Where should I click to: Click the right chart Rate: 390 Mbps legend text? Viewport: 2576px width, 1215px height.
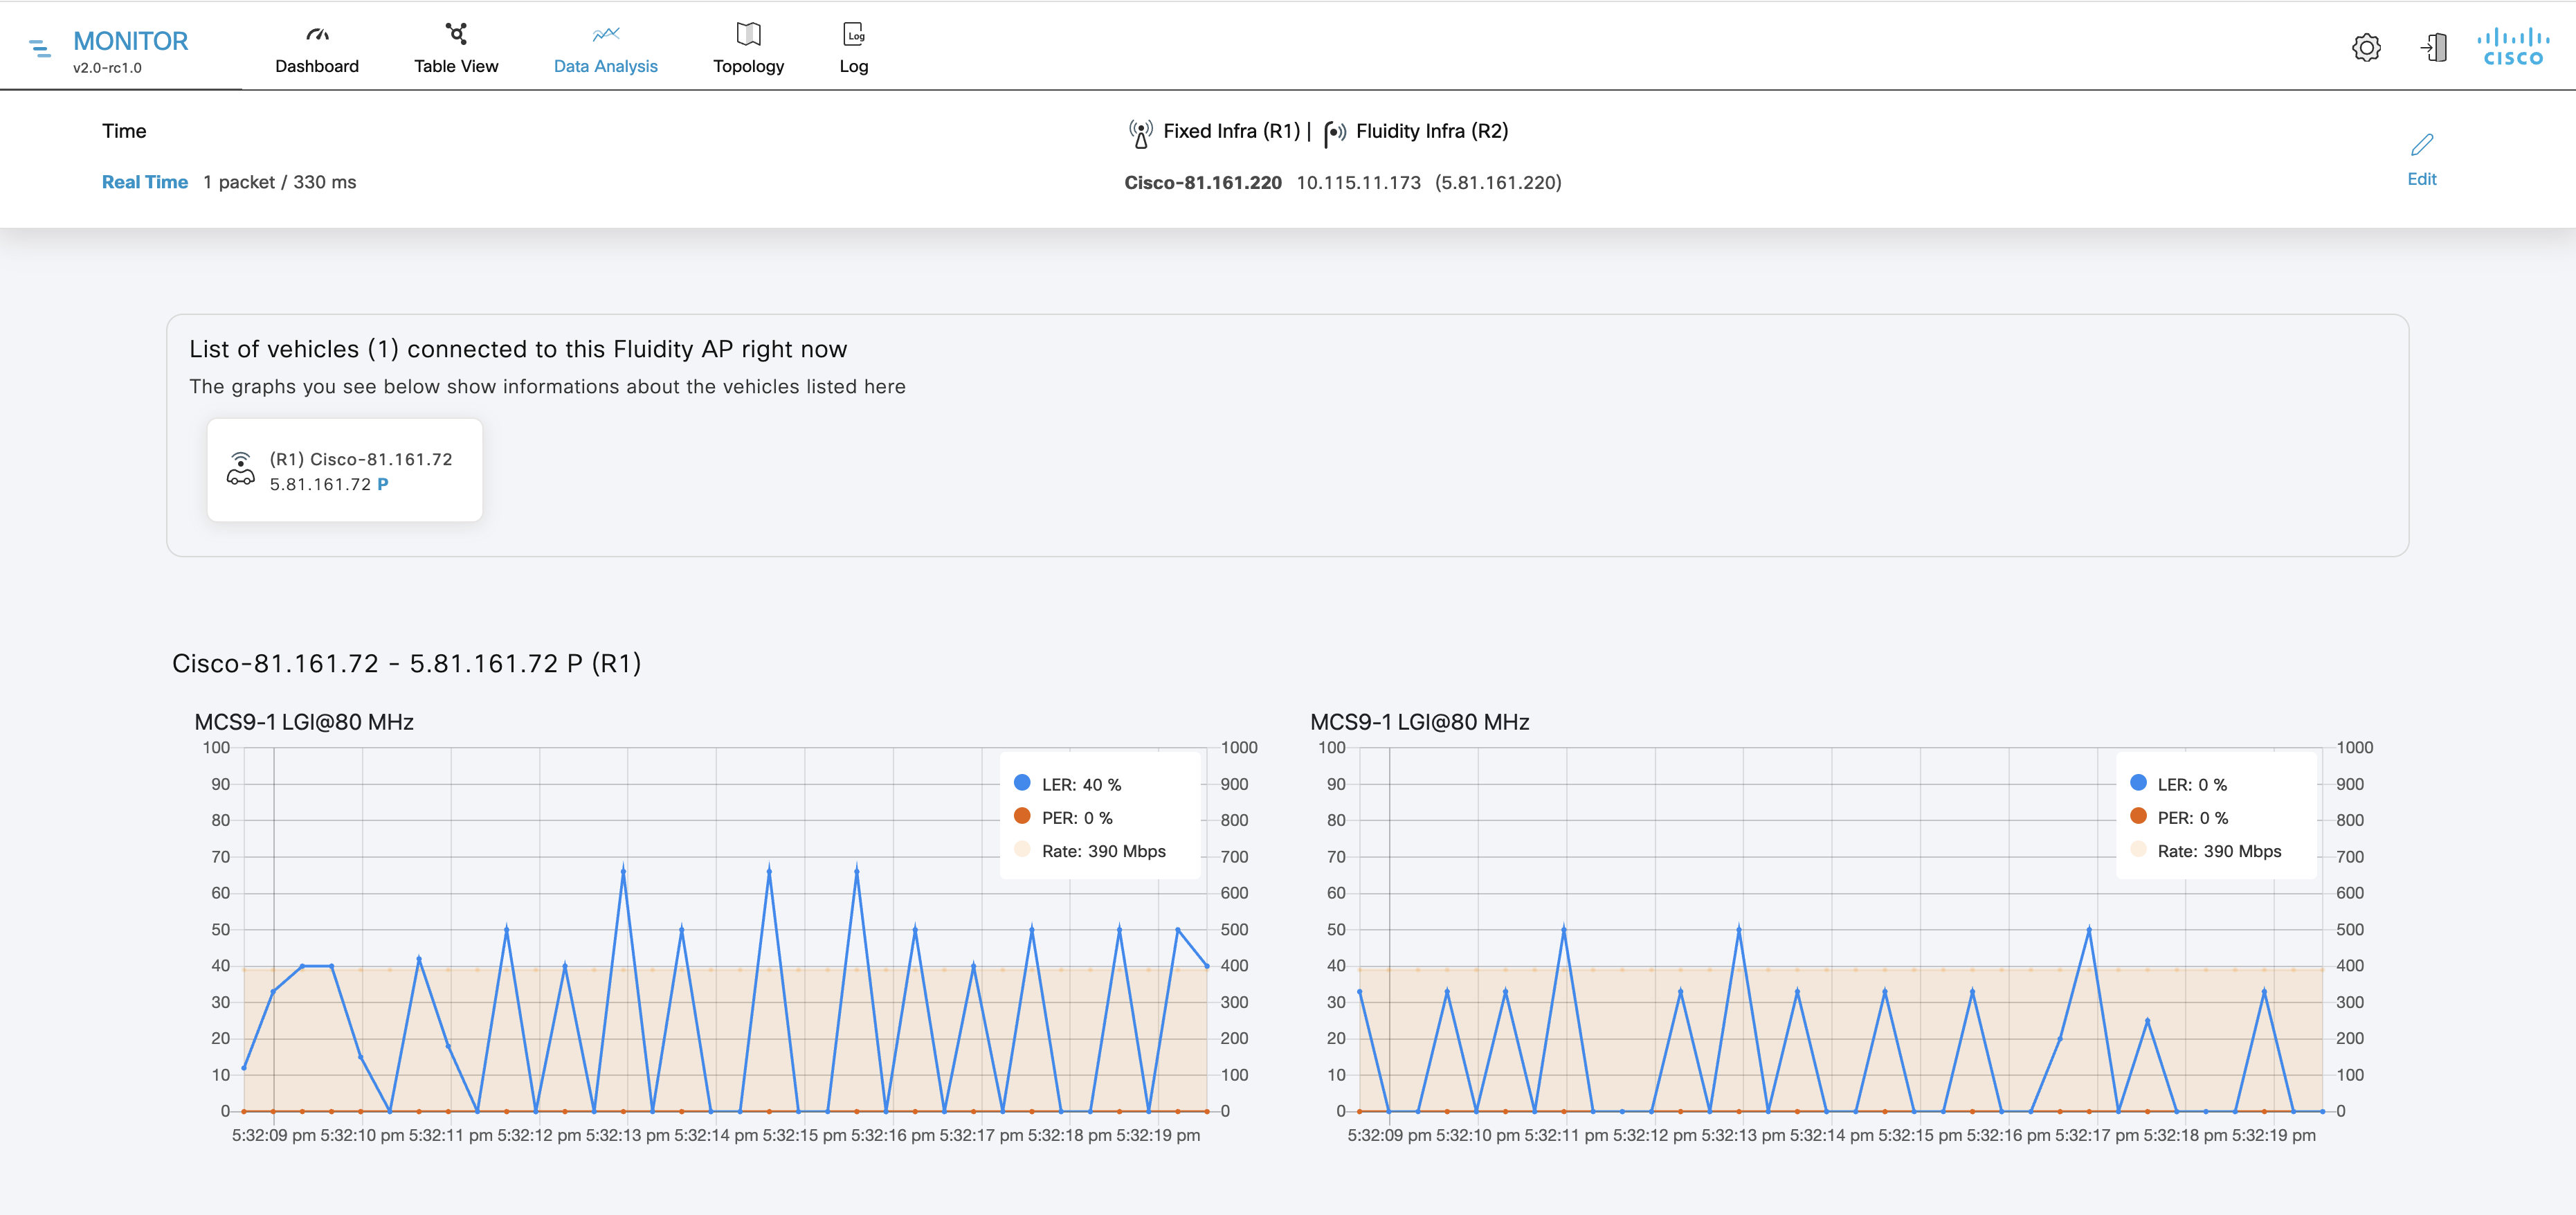click(x=2219, y=851)
